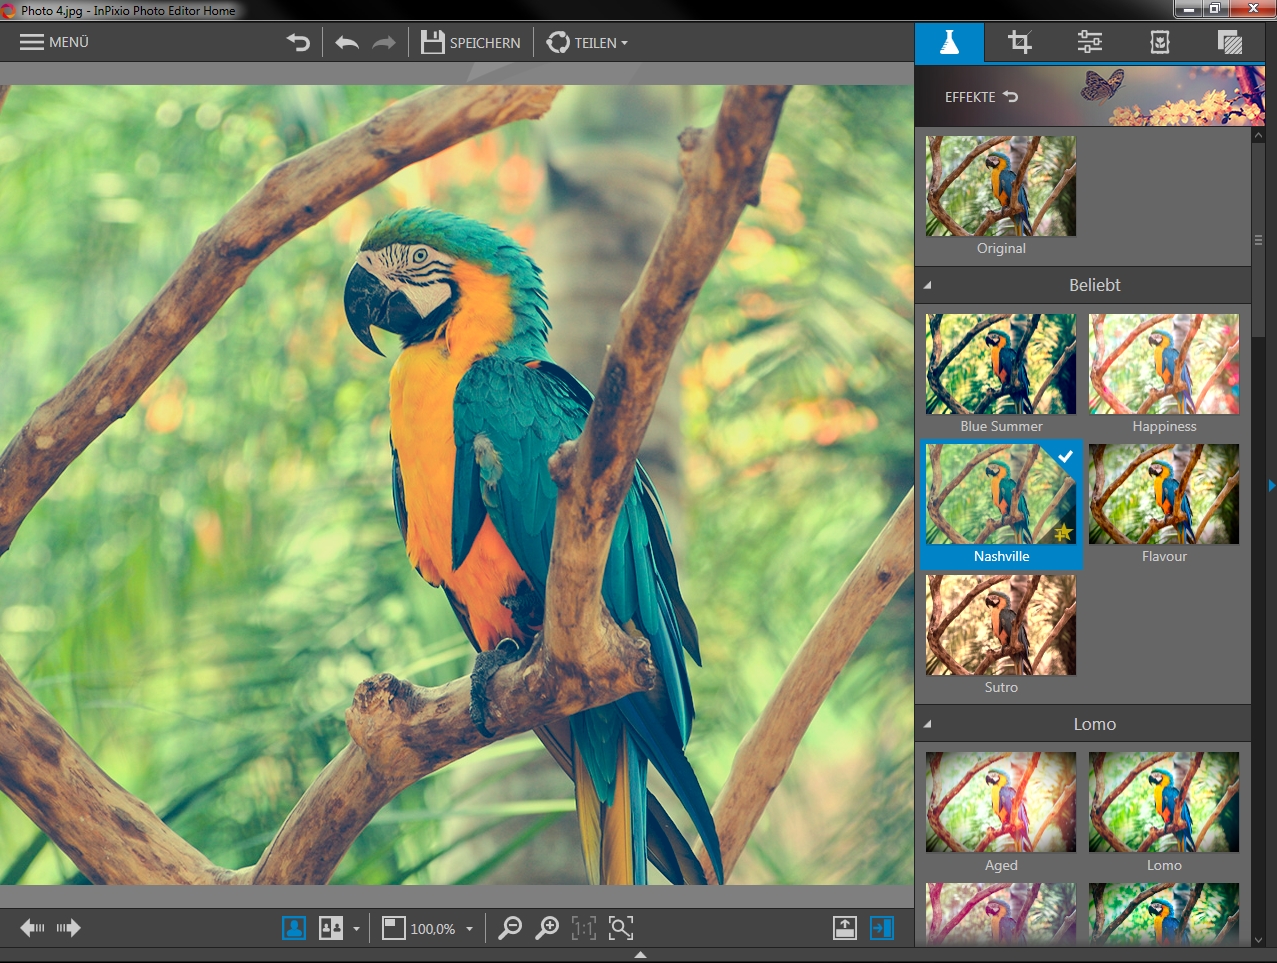
Task: Enable single image view mode
Action: 293,928
